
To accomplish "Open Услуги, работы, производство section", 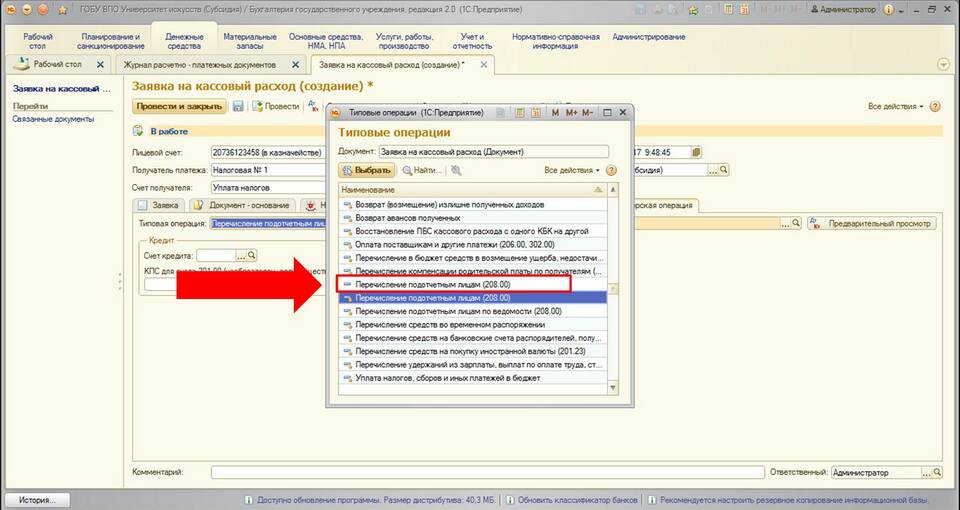I will (404, 42).
